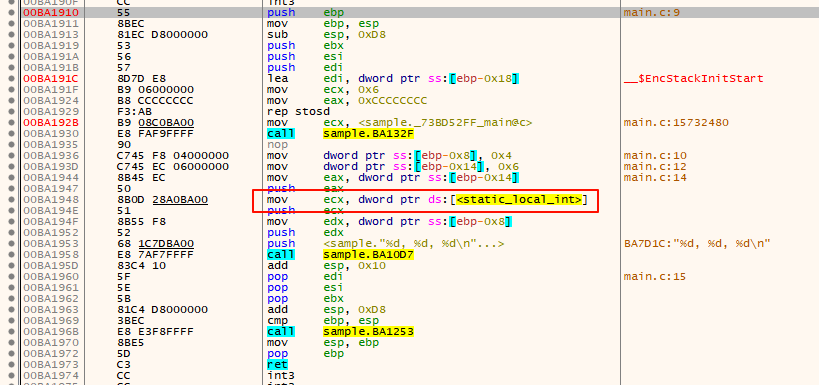Click the 'call sample.BA1253' instruction
The width and height of the screenshot is (819, 385).
pos(341,331)
